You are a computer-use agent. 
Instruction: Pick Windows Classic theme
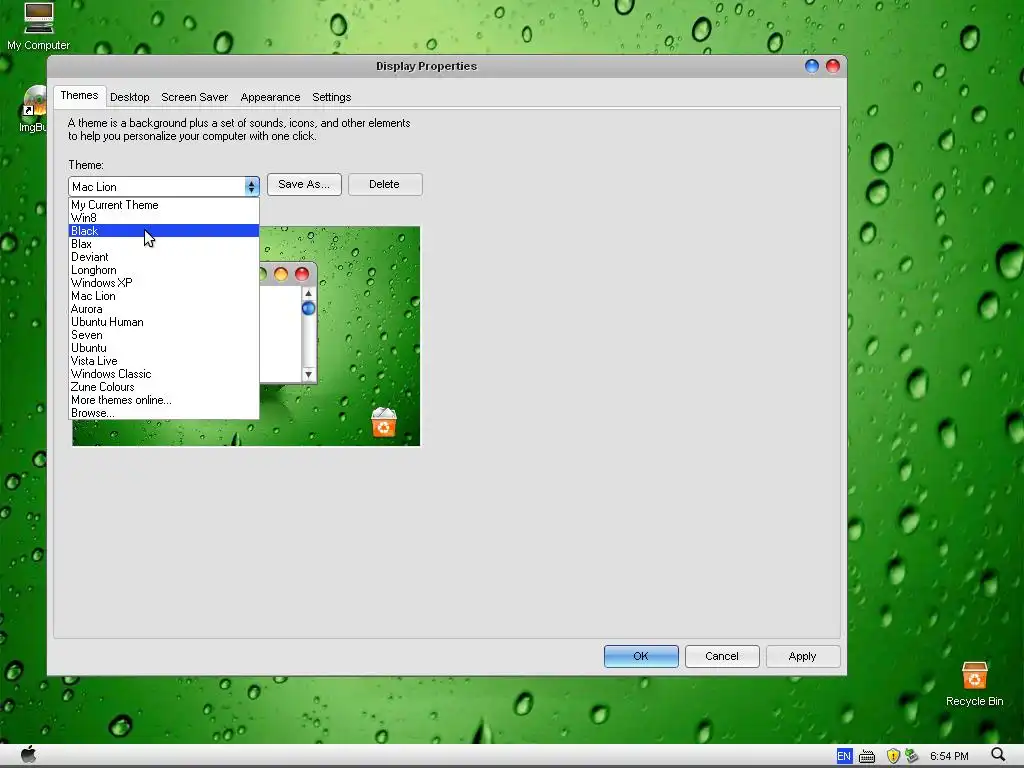[x=164, y=374]
